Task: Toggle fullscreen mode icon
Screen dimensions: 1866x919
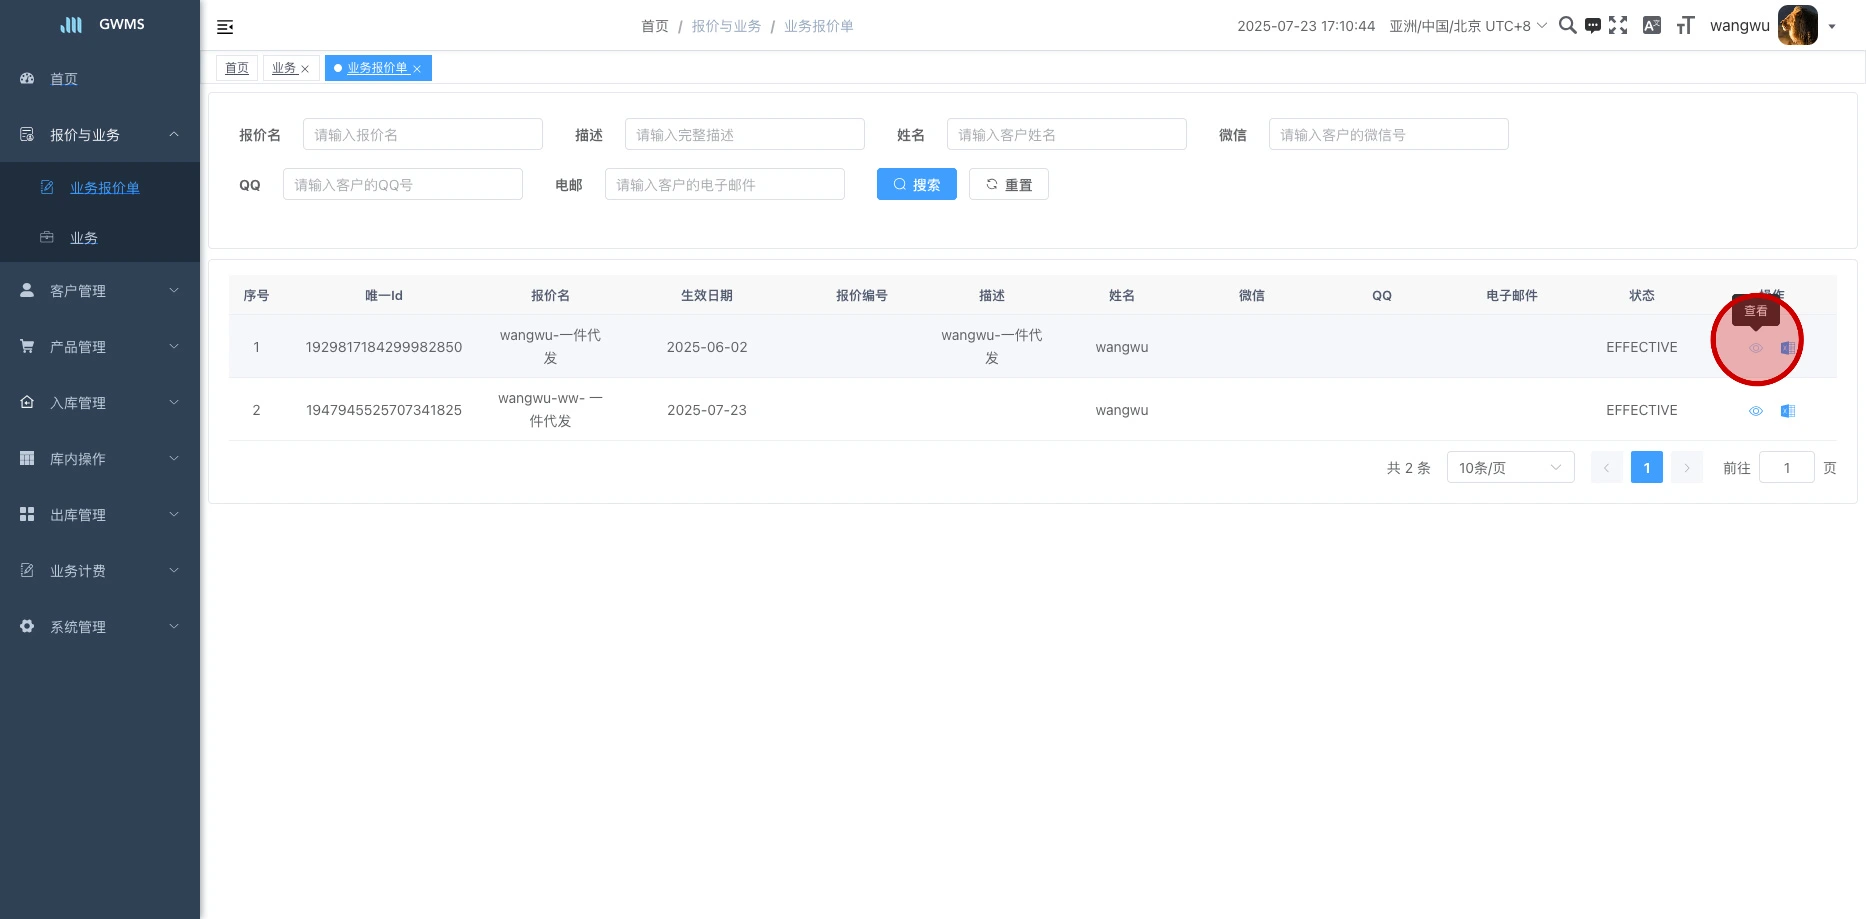Action: (x=1618, y=26)
